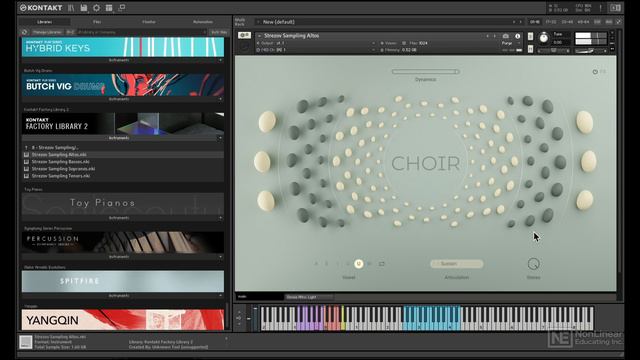This screenshot has height=360, width=640.
Task: Click the large top-left cream pebble
Action: (267, 122)
